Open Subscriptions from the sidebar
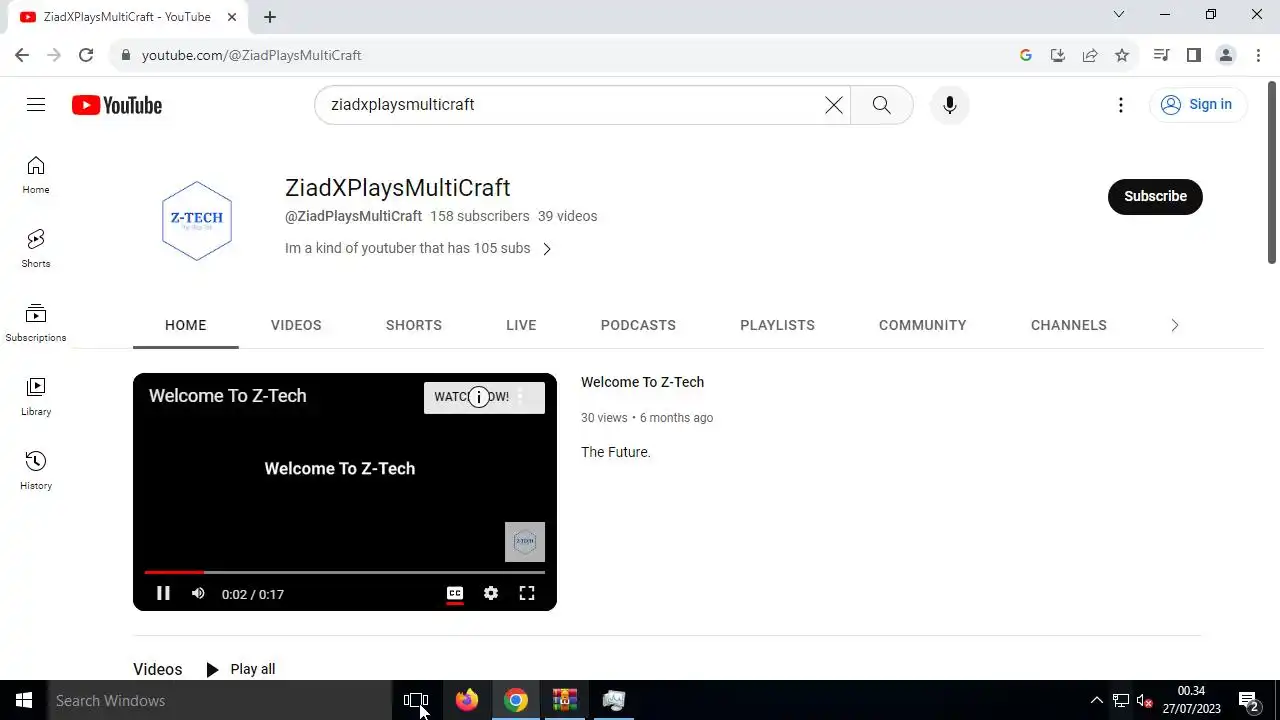 click(x=36, y=323)
